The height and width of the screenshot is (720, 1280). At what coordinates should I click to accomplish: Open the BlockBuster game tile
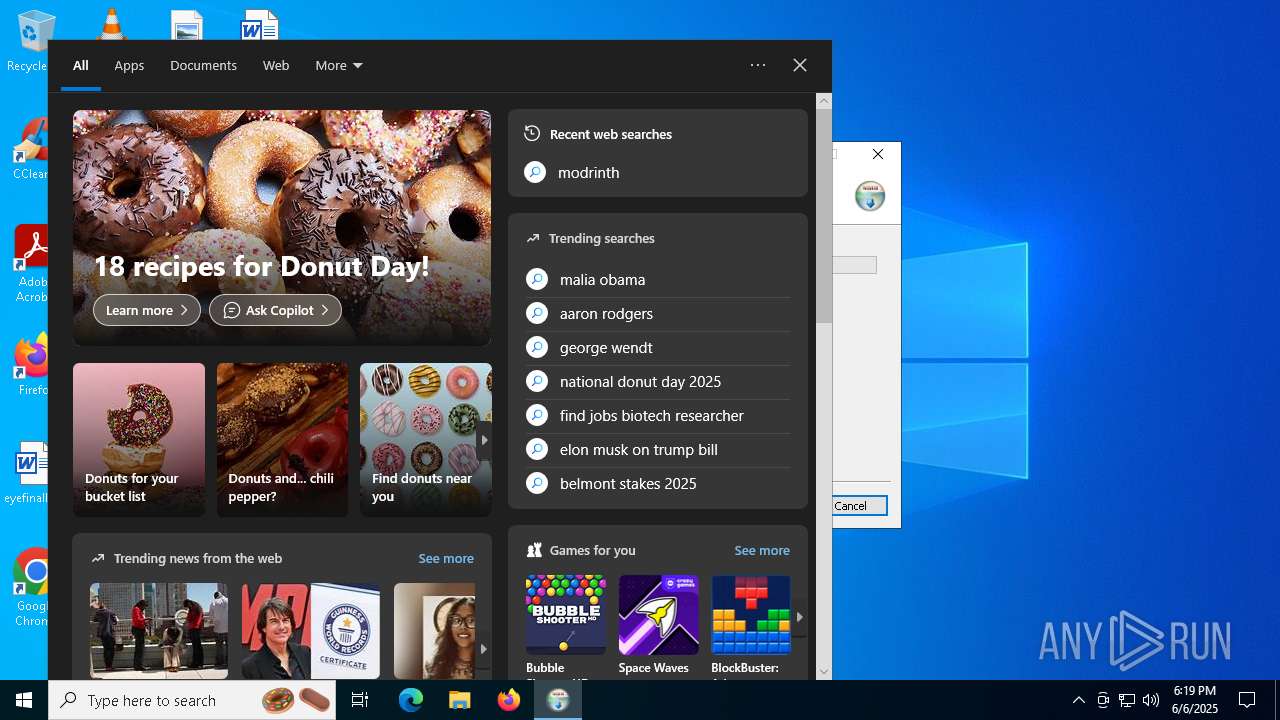tap(751, 626)
